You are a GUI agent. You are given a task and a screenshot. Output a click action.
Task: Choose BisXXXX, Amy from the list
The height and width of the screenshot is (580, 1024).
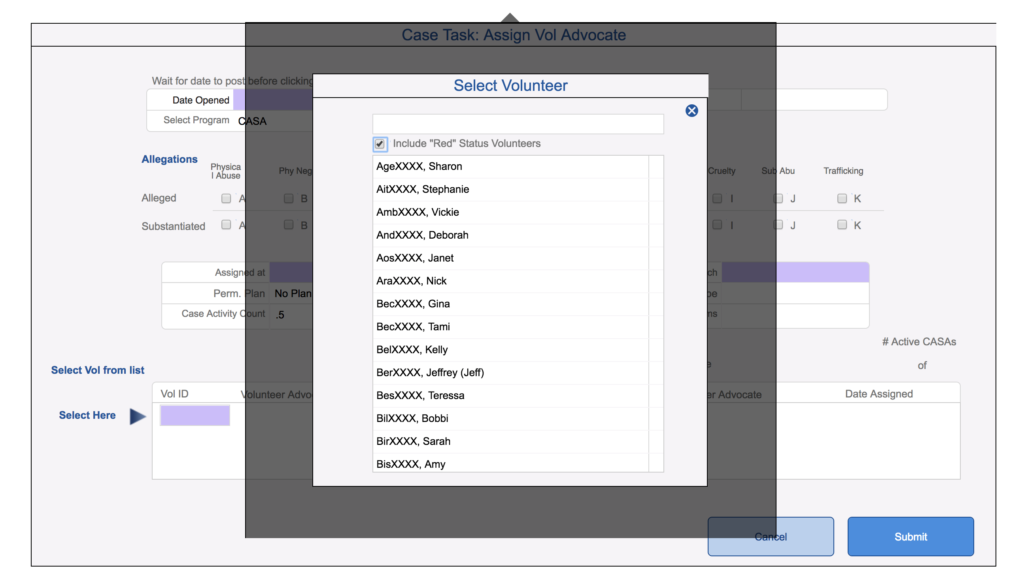(510, 464)
